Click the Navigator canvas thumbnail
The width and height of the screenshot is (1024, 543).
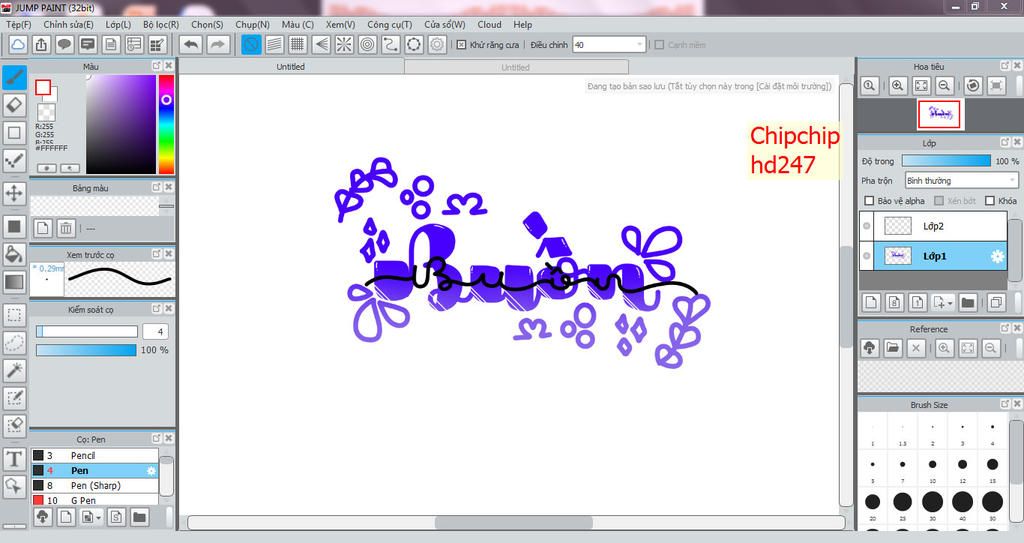pos(939,114)
